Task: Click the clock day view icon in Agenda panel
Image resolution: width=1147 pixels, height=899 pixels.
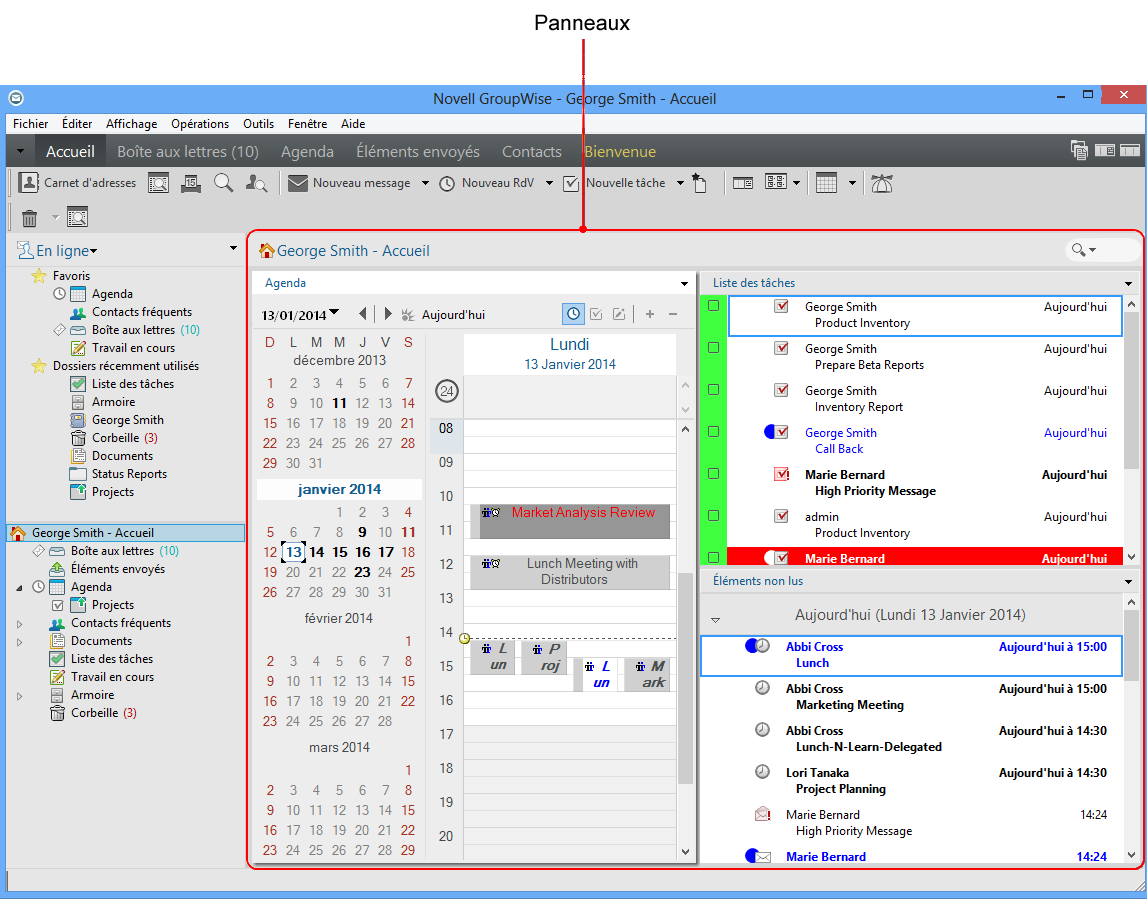Action: click(x=574, y=314)
